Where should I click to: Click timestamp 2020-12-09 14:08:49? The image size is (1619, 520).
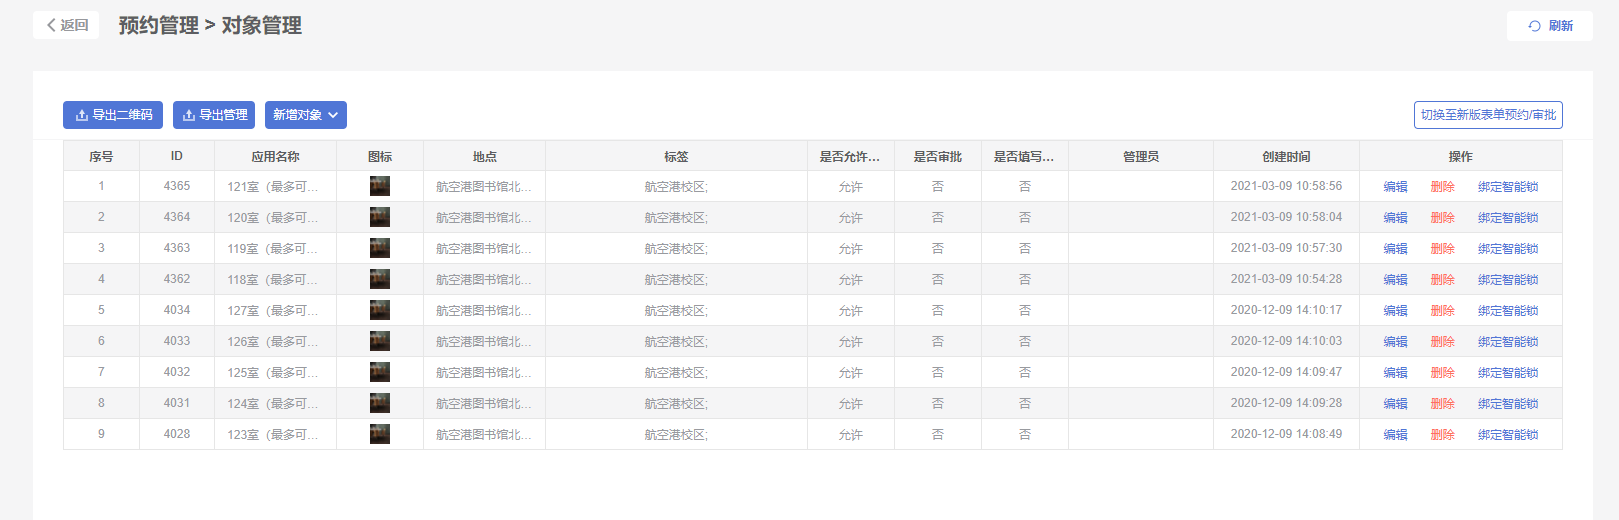(1286, 434)
